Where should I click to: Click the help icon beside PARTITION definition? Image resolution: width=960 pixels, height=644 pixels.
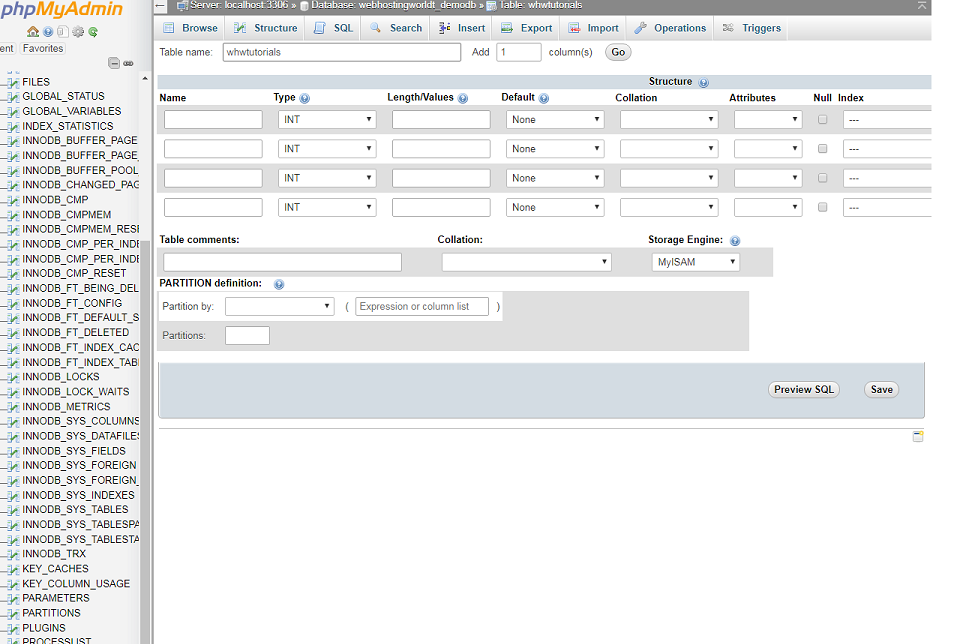click(x=279, y=284)
